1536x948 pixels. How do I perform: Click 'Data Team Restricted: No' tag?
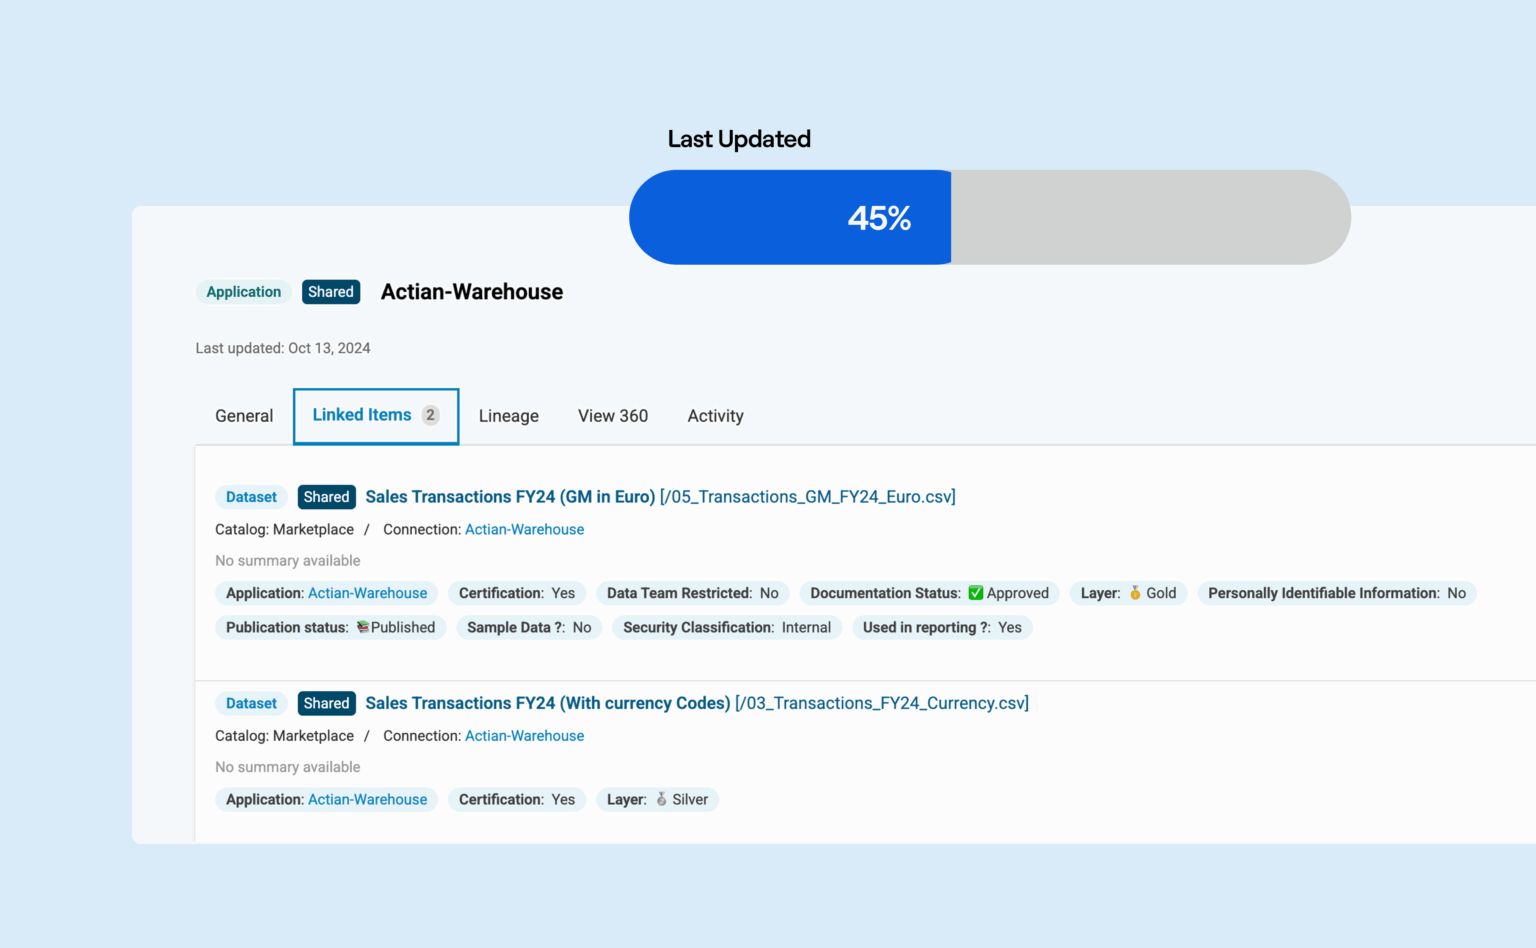(x=693, y=593)
